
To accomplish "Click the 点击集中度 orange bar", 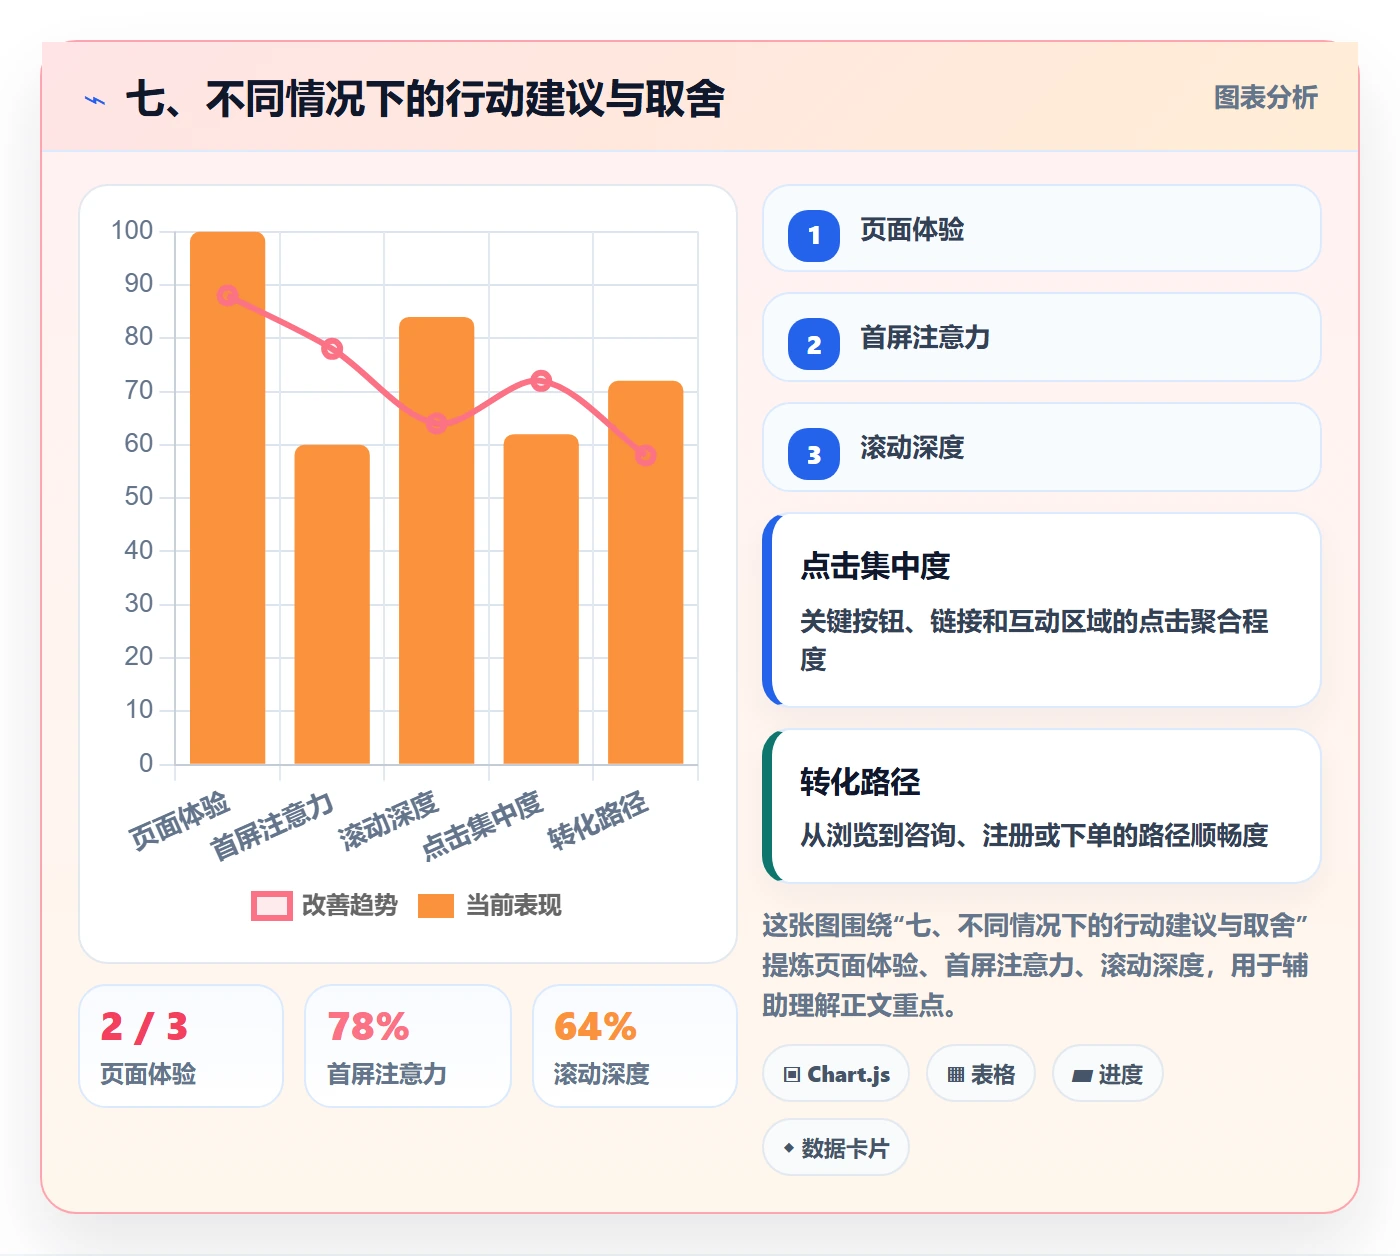I will tap(541, 599).
